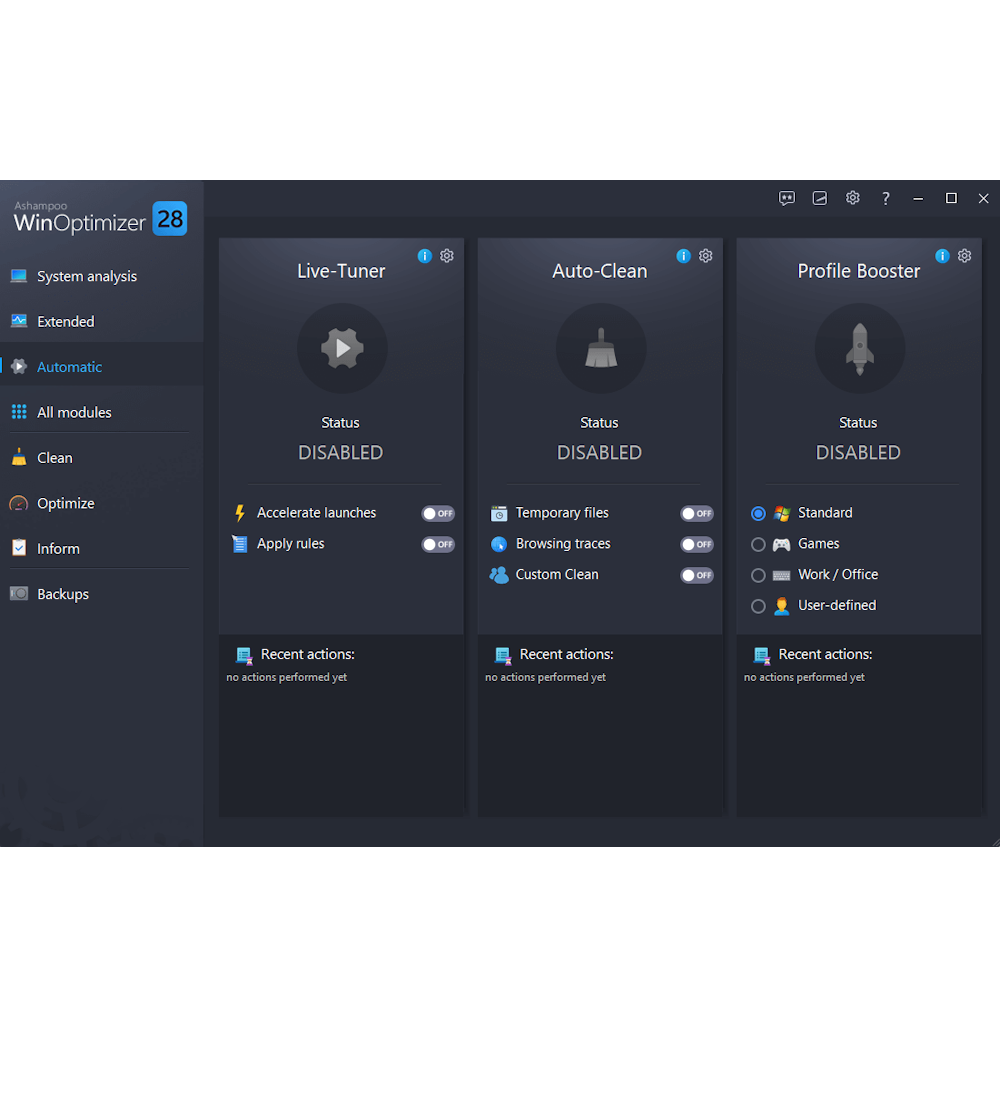Open Profile Booster settings gear
Viewport: 1000px width, 1100px height.
coord(964,256)
